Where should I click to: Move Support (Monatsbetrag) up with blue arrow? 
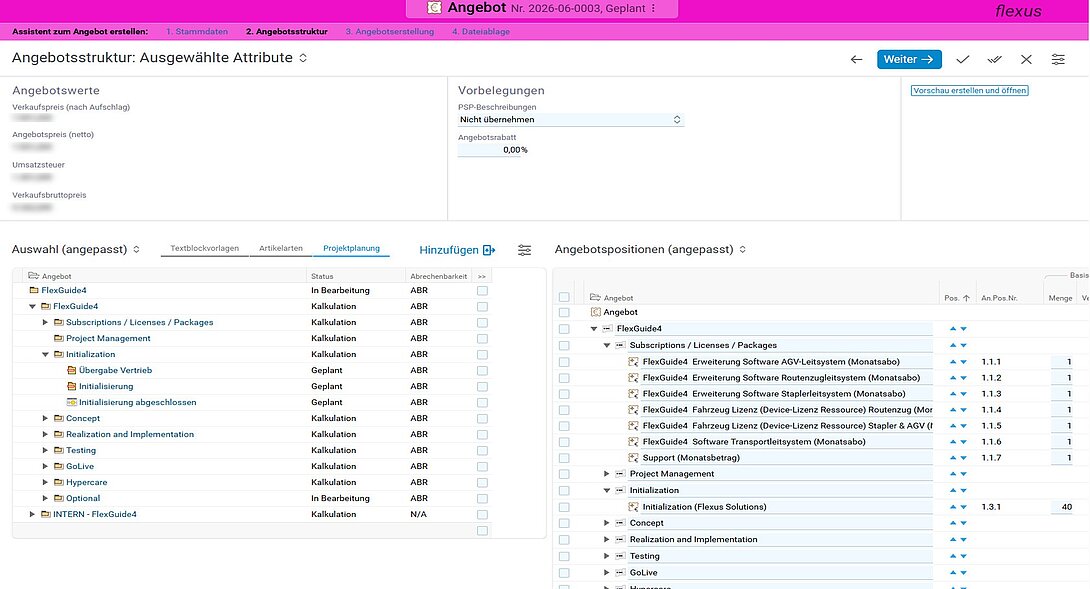953,458
